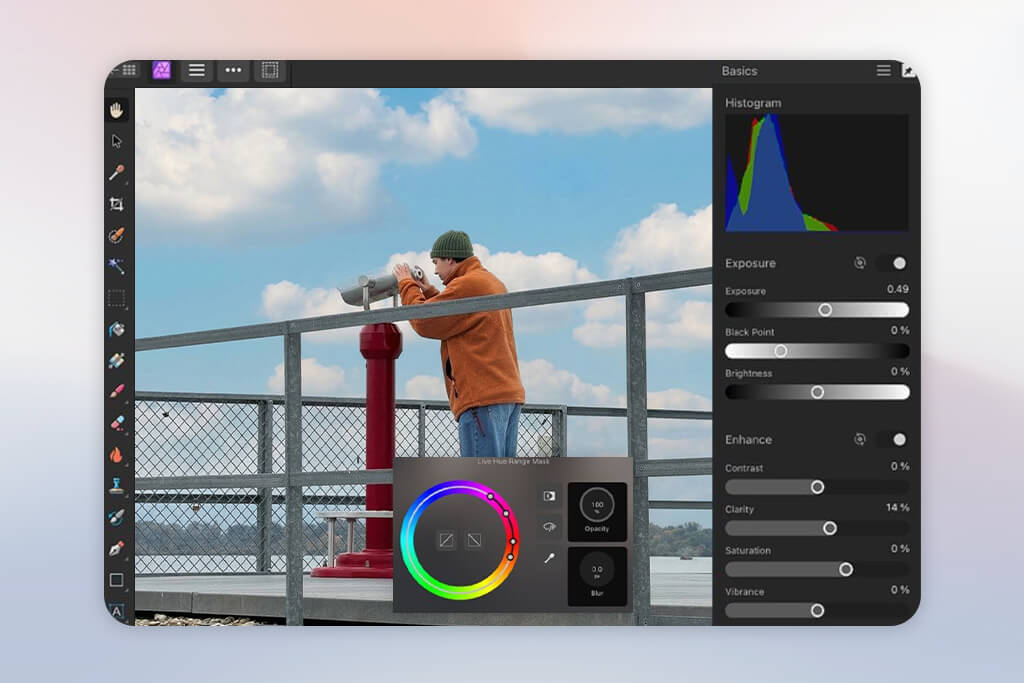This screenshot has height=683, width=1024.
Task: Click the Clarity slider handle
Action: tap(829, 528)
